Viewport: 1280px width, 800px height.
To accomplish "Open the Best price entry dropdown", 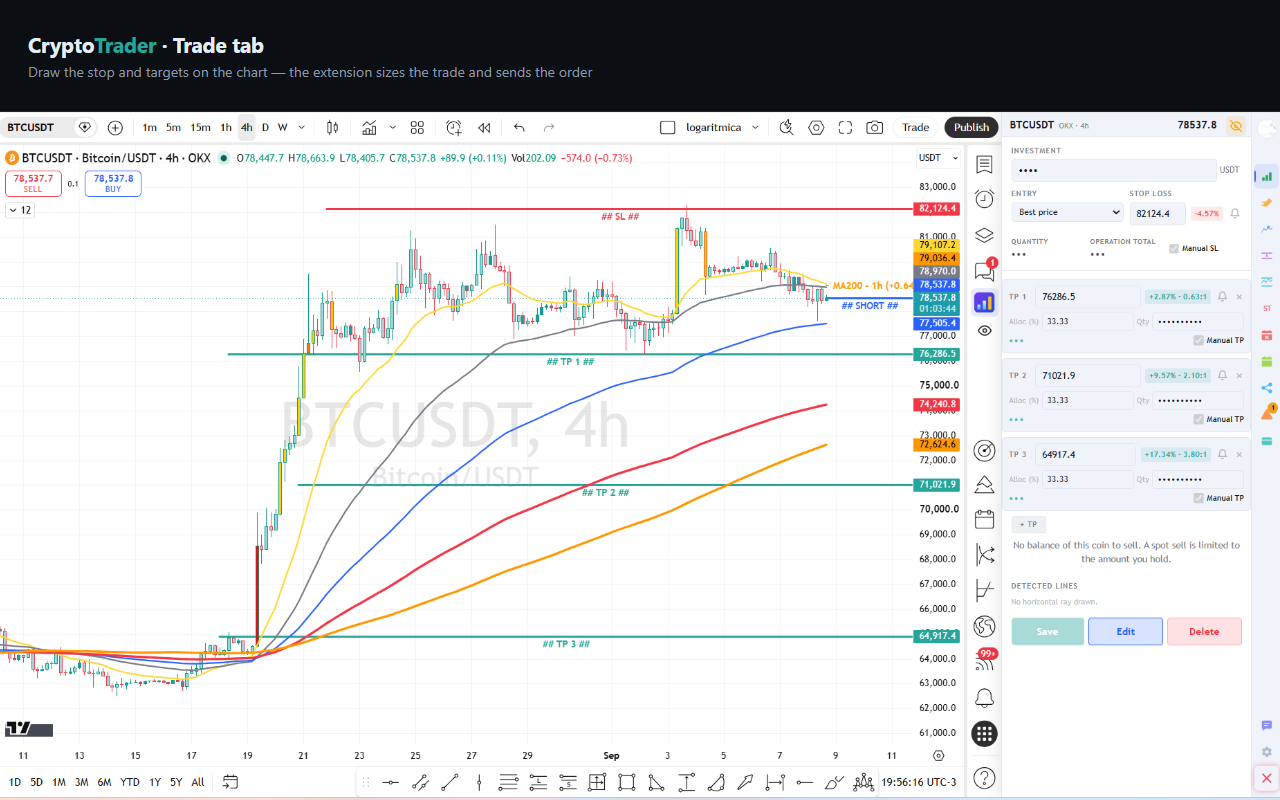I will (x=1067, y=212).
